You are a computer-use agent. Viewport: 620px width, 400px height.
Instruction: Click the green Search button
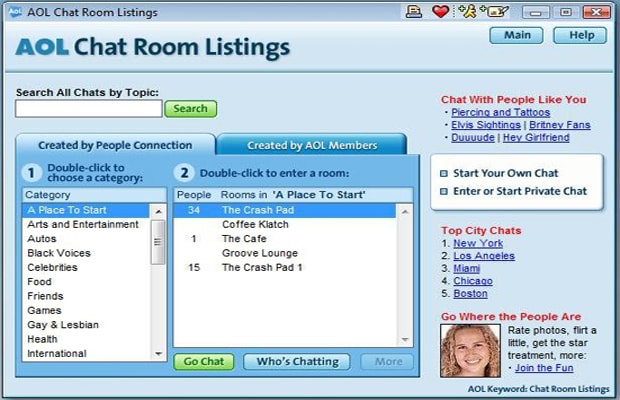191,109
